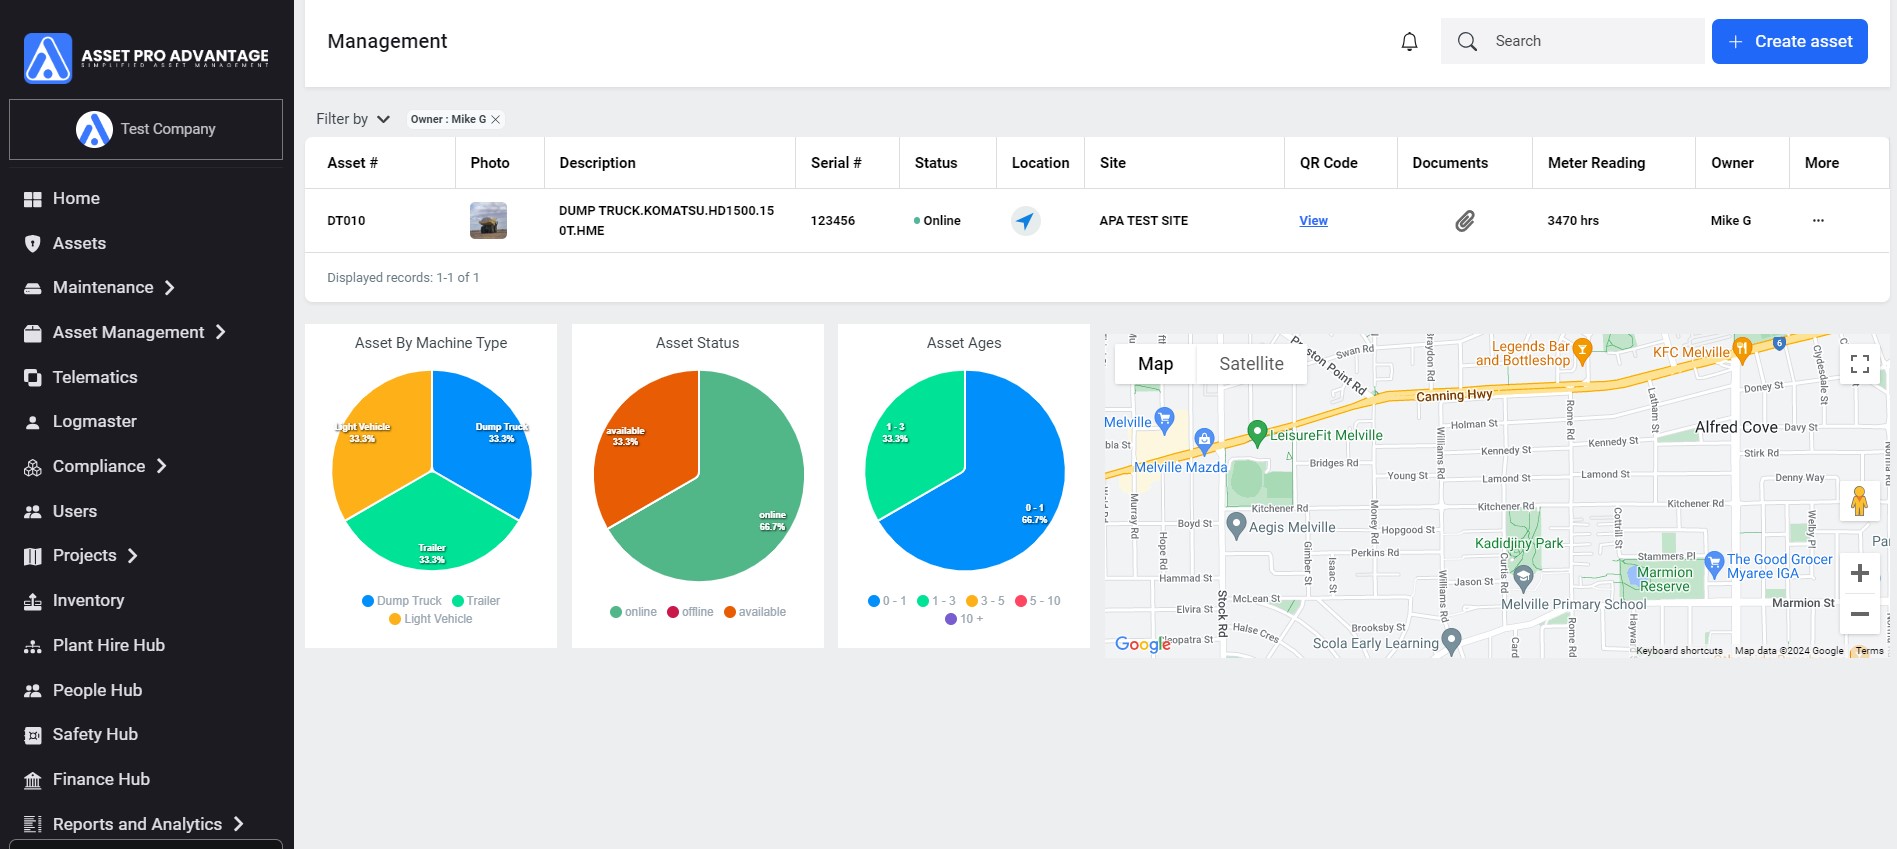This screenshot has height=849, width=1897.
Task: Click the Street View pegman icon
Action: 1860,500
